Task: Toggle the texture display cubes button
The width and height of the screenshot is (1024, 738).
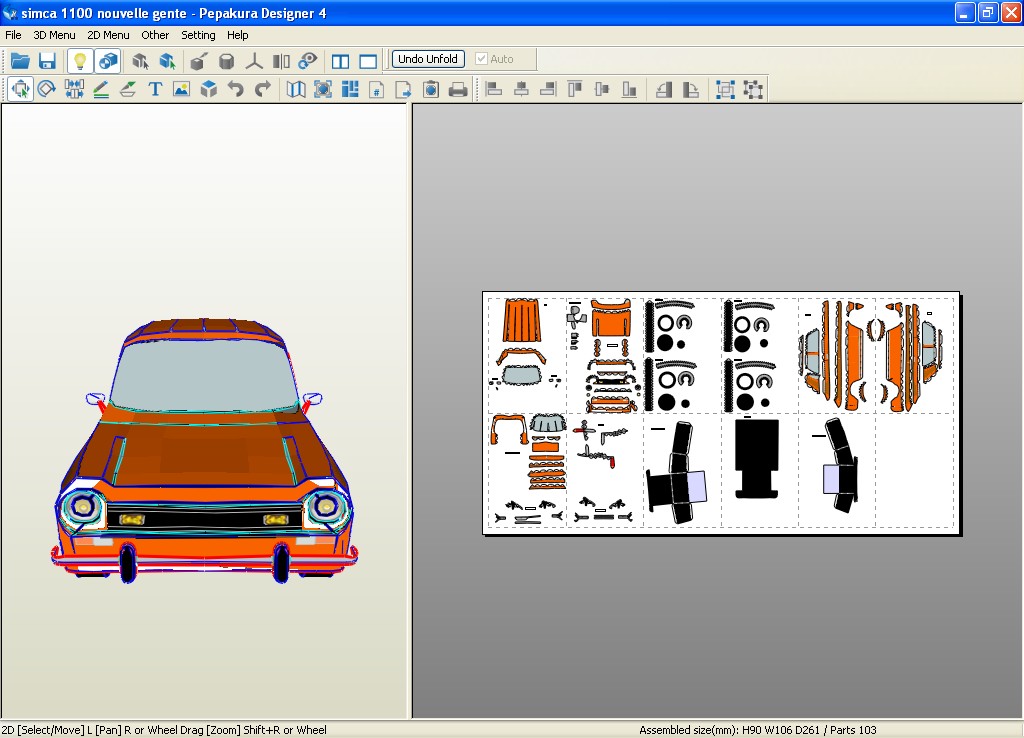Action: tap(108, 61)
